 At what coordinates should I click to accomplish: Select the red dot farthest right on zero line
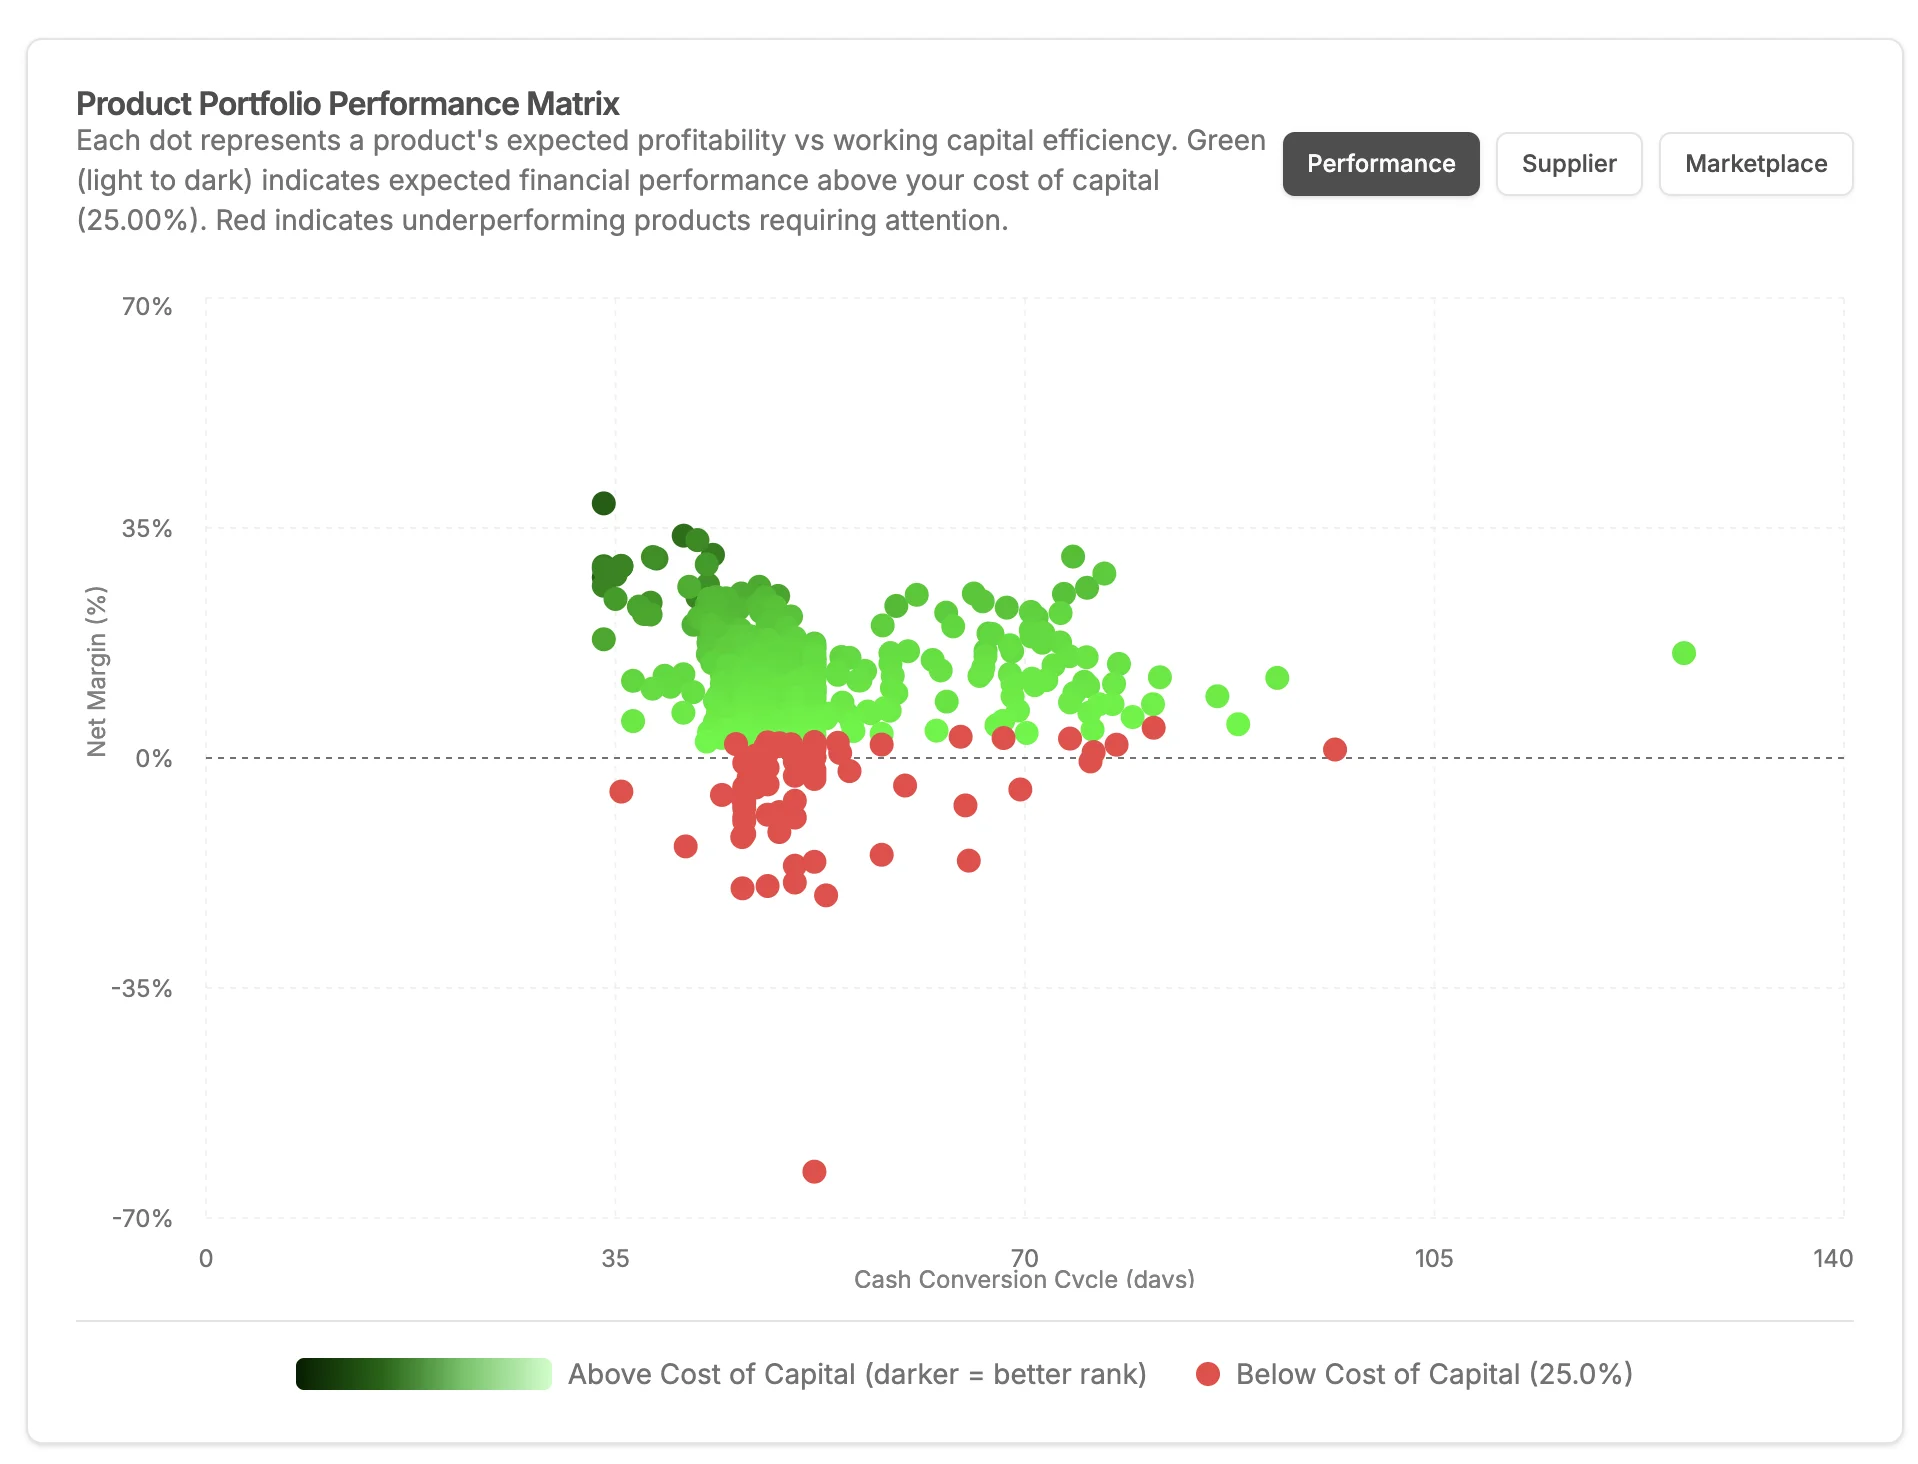click(x=1334, y=749)
